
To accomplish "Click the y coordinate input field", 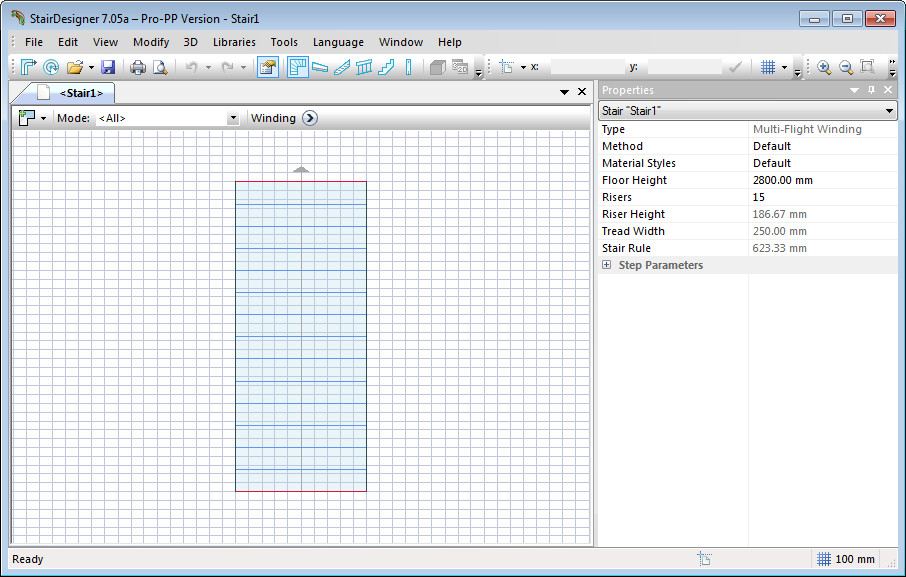I will click(x=685, y=67).
